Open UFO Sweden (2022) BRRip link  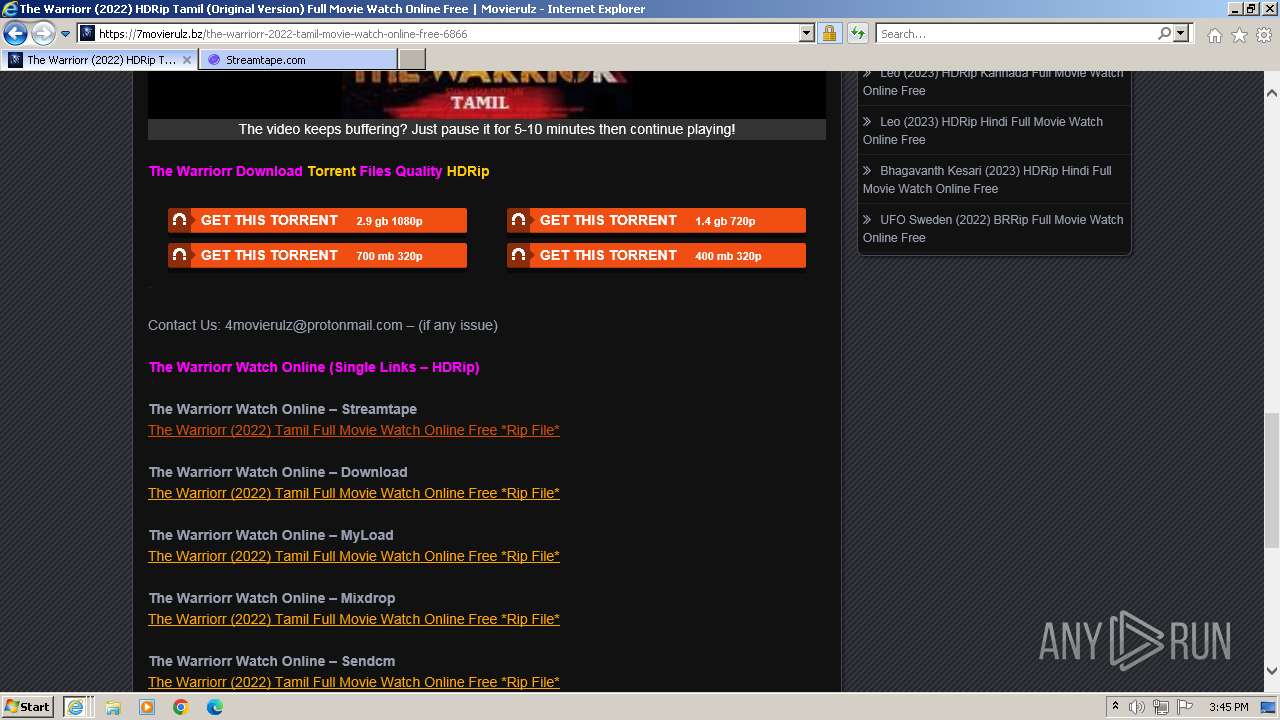pyautogui.click(x=993, y=228)
